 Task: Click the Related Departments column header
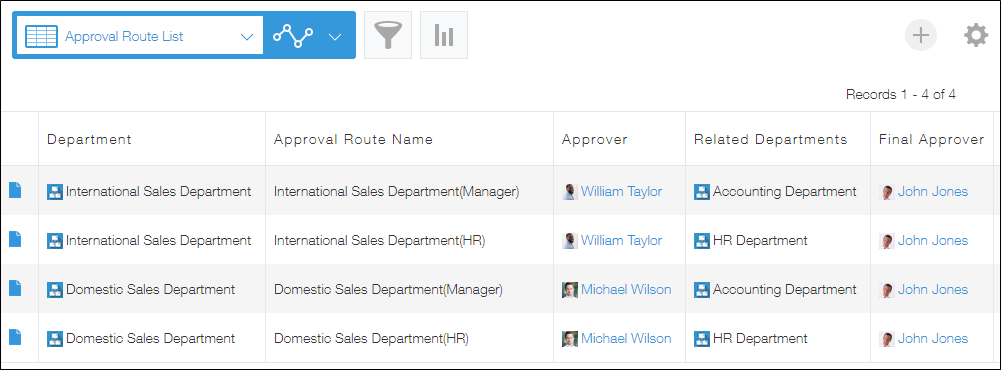pos(778,138)
